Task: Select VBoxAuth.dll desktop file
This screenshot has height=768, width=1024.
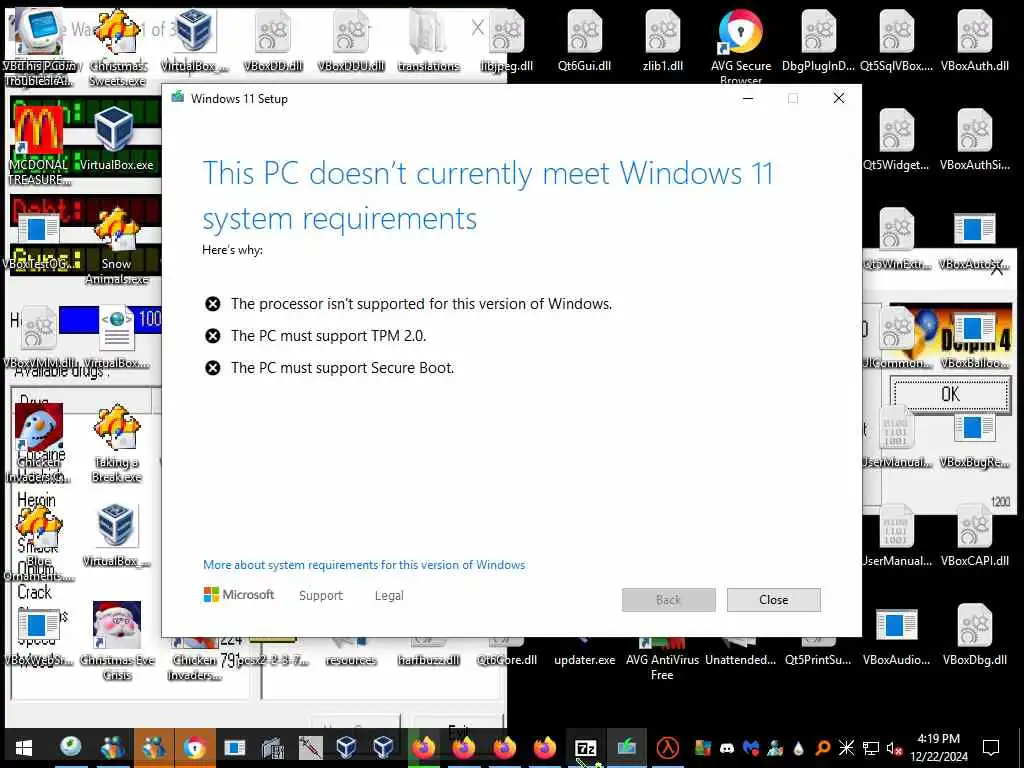Action: tap(974, 40)
